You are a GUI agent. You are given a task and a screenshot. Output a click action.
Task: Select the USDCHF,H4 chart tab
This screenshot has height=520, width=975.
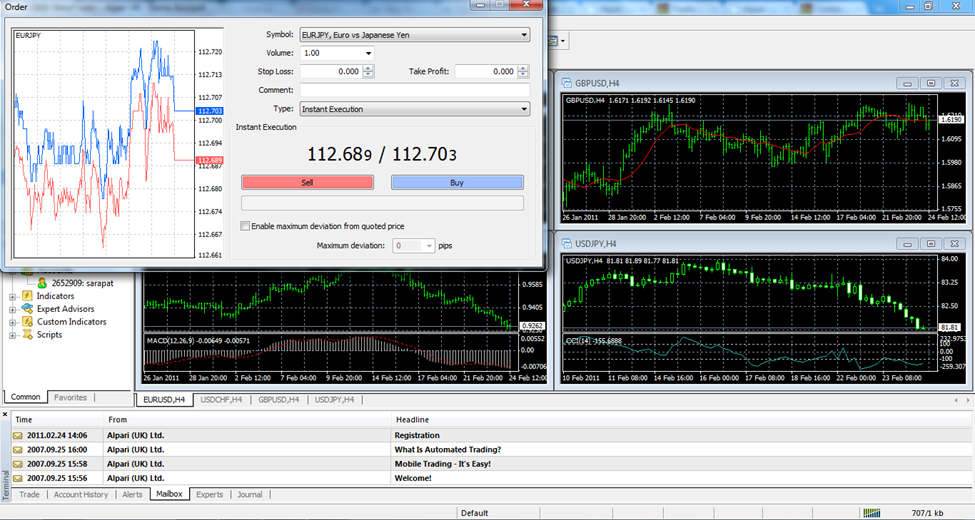[x=221, y=400]
